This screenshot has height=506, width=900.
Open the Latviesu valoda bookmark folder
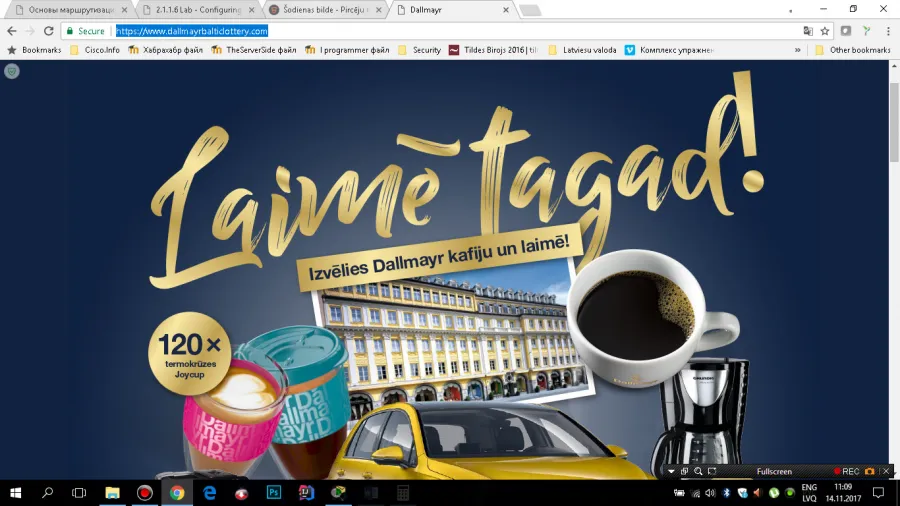(583, 50)
